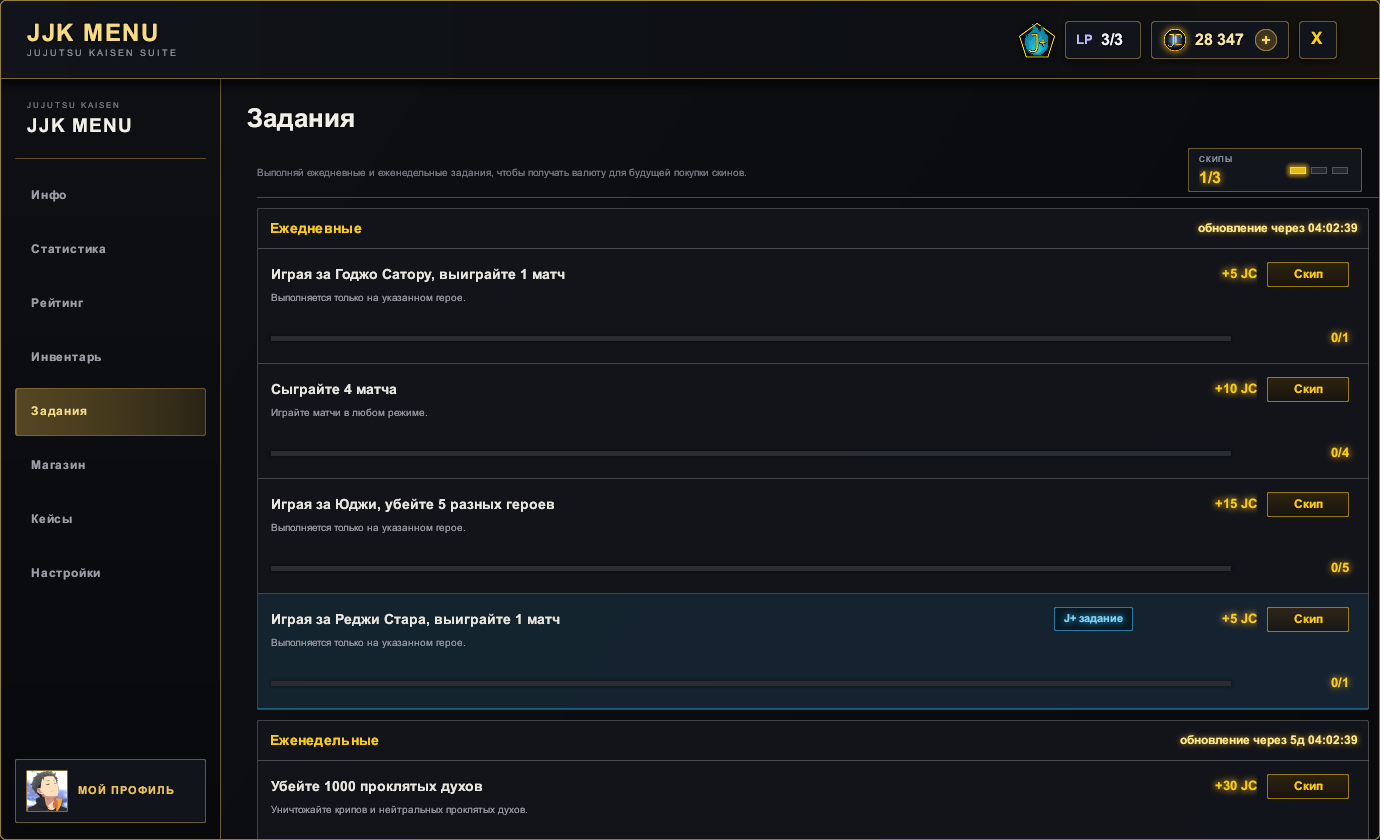Skip the Сыграйте 4 матча task
1380x840 pixels.
(x=1308, y=389)
